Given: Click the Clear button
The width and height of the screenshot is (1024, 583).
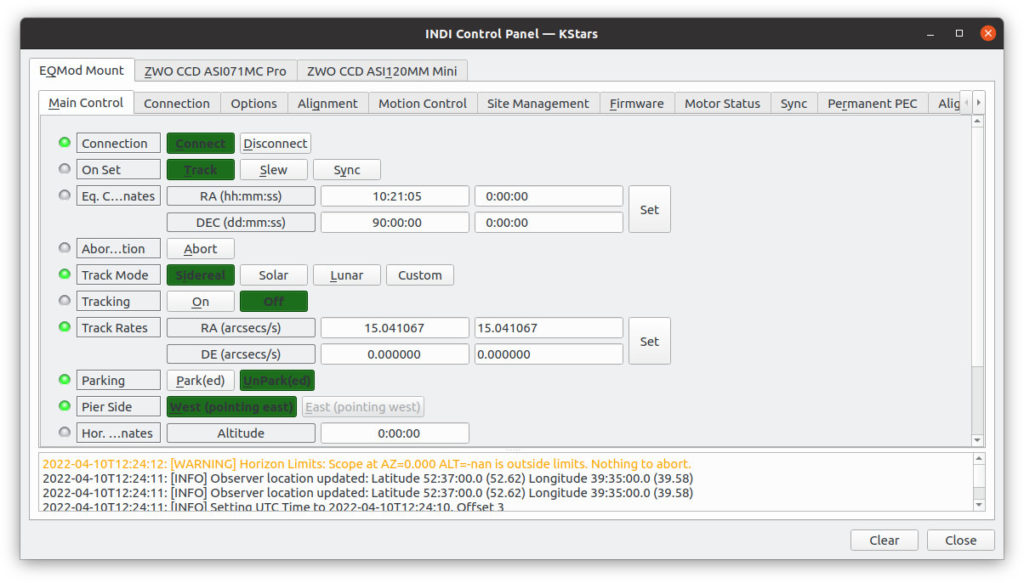Looking at the screenshot, I should coord(884,541).
